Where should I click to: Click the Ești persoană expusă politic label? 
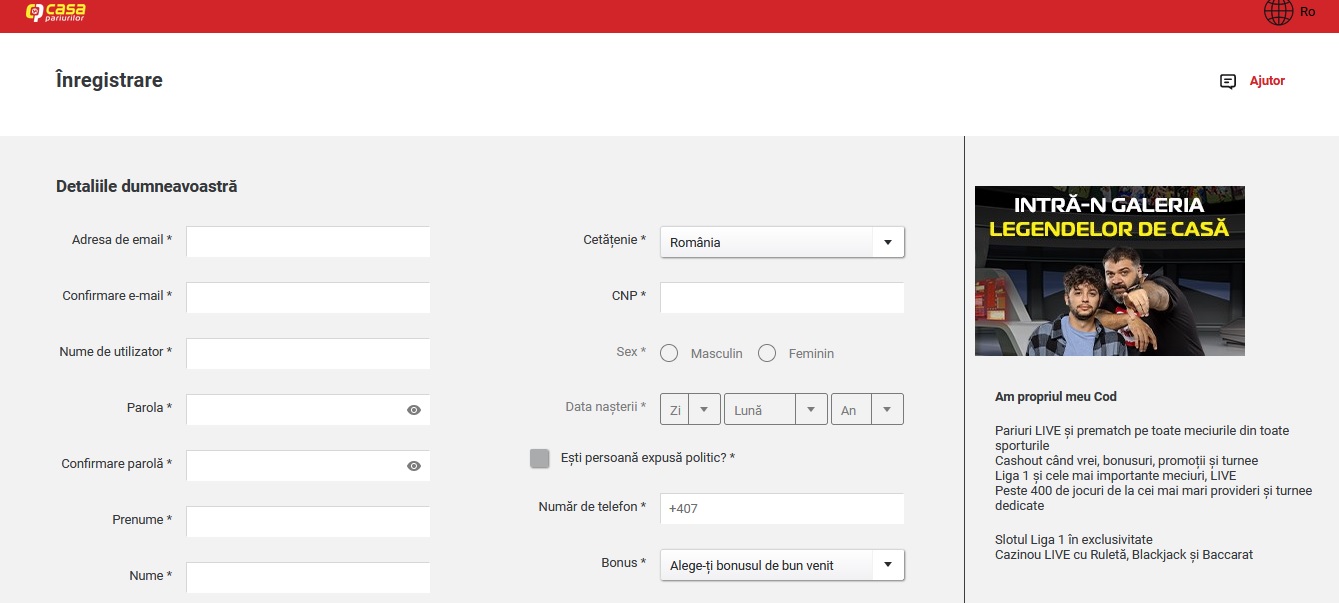pos(648,458)
